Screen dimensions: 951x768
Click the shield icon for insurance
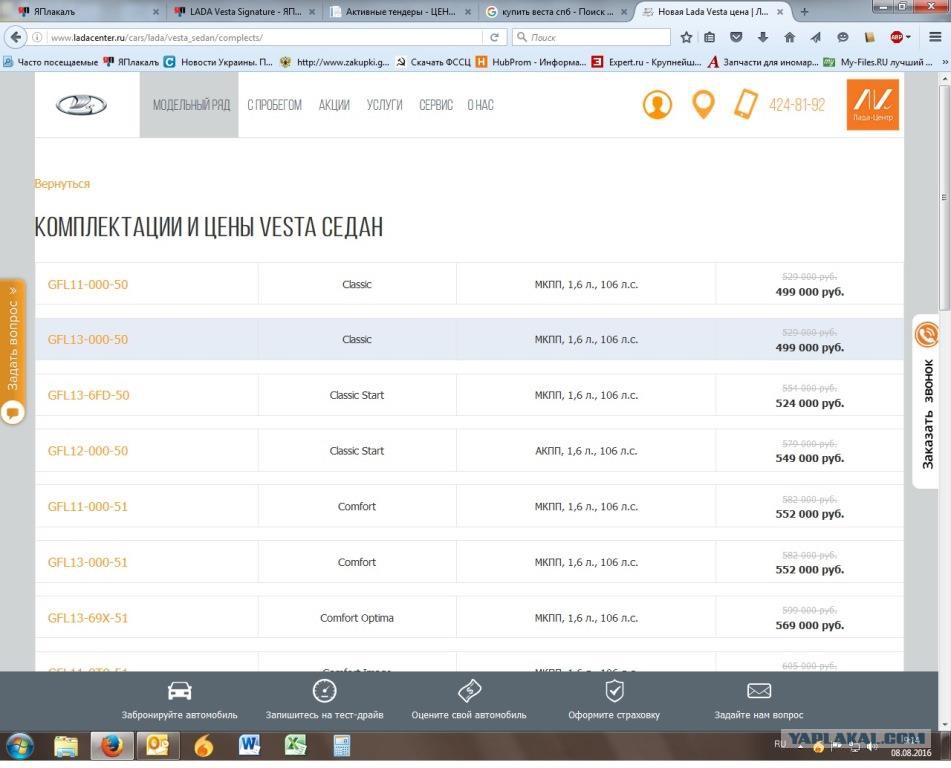pos(614,690)
